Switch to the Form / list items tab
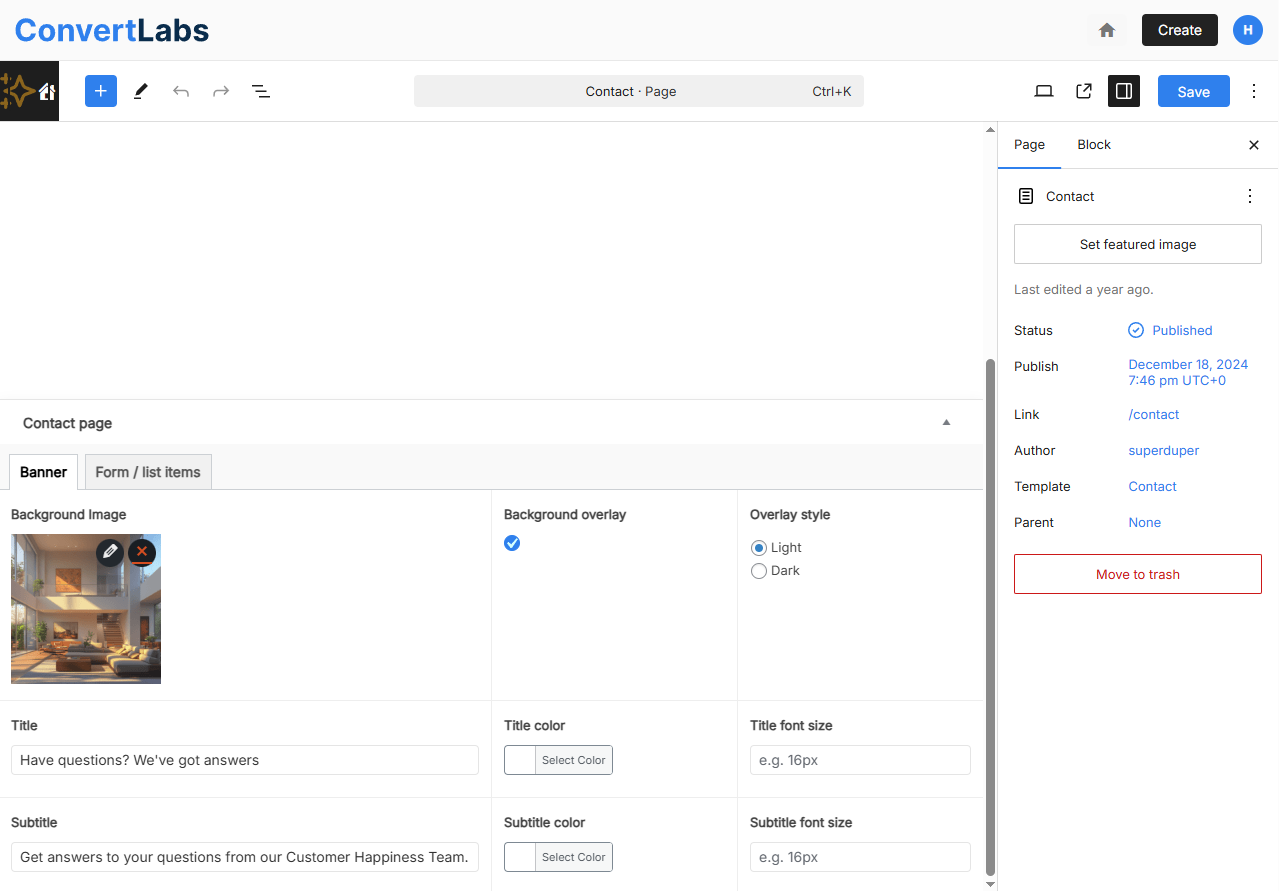Screen dimensions: 1279x891 click(x=148, y=472)
